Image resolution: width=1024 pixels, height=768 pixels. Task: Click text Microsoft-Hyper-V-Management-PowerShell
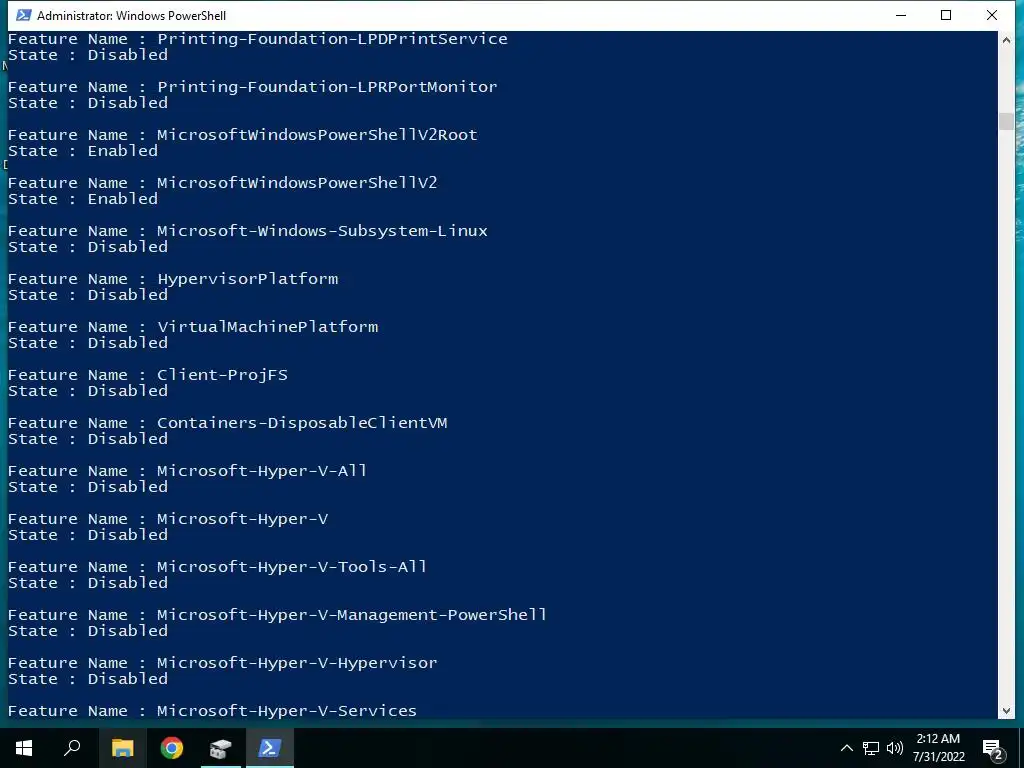(352, 615)
